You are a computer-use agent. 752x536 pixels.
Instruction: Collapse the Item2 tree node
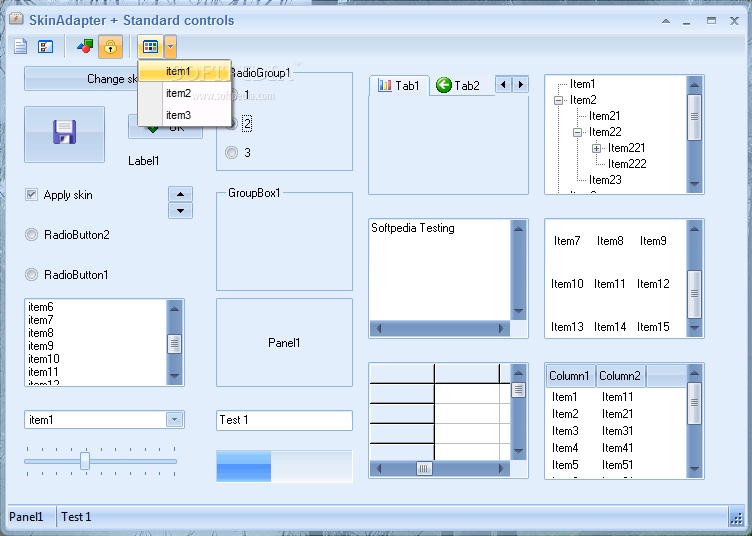point(558,100)
